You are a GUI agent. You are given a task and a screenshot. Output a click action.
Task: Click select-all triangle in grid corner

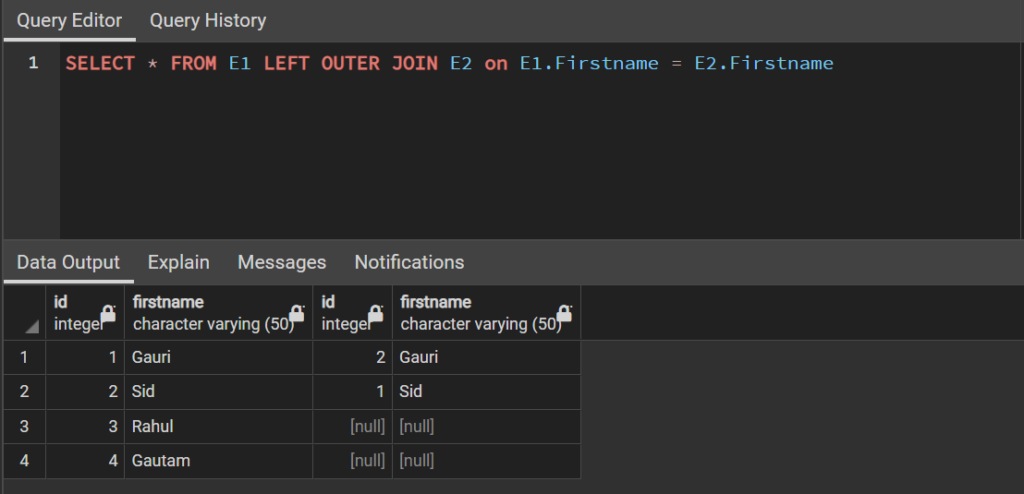[x=31, y=326]
